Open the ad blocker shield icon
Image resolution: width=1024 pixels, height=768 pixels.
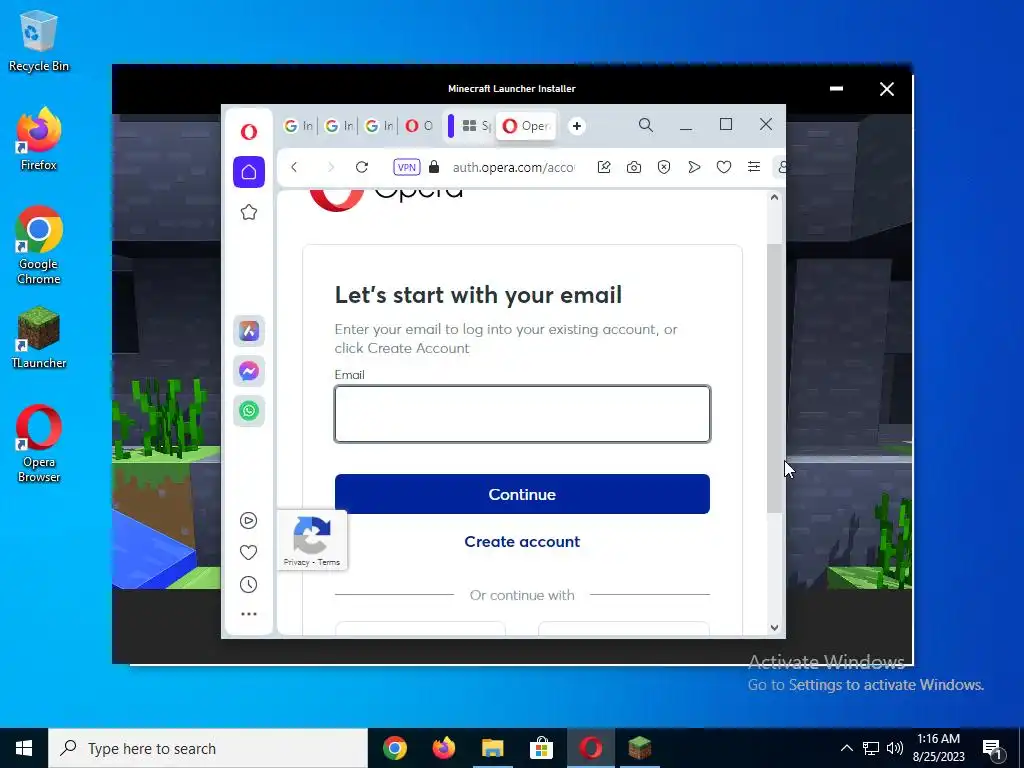[664, 167]
